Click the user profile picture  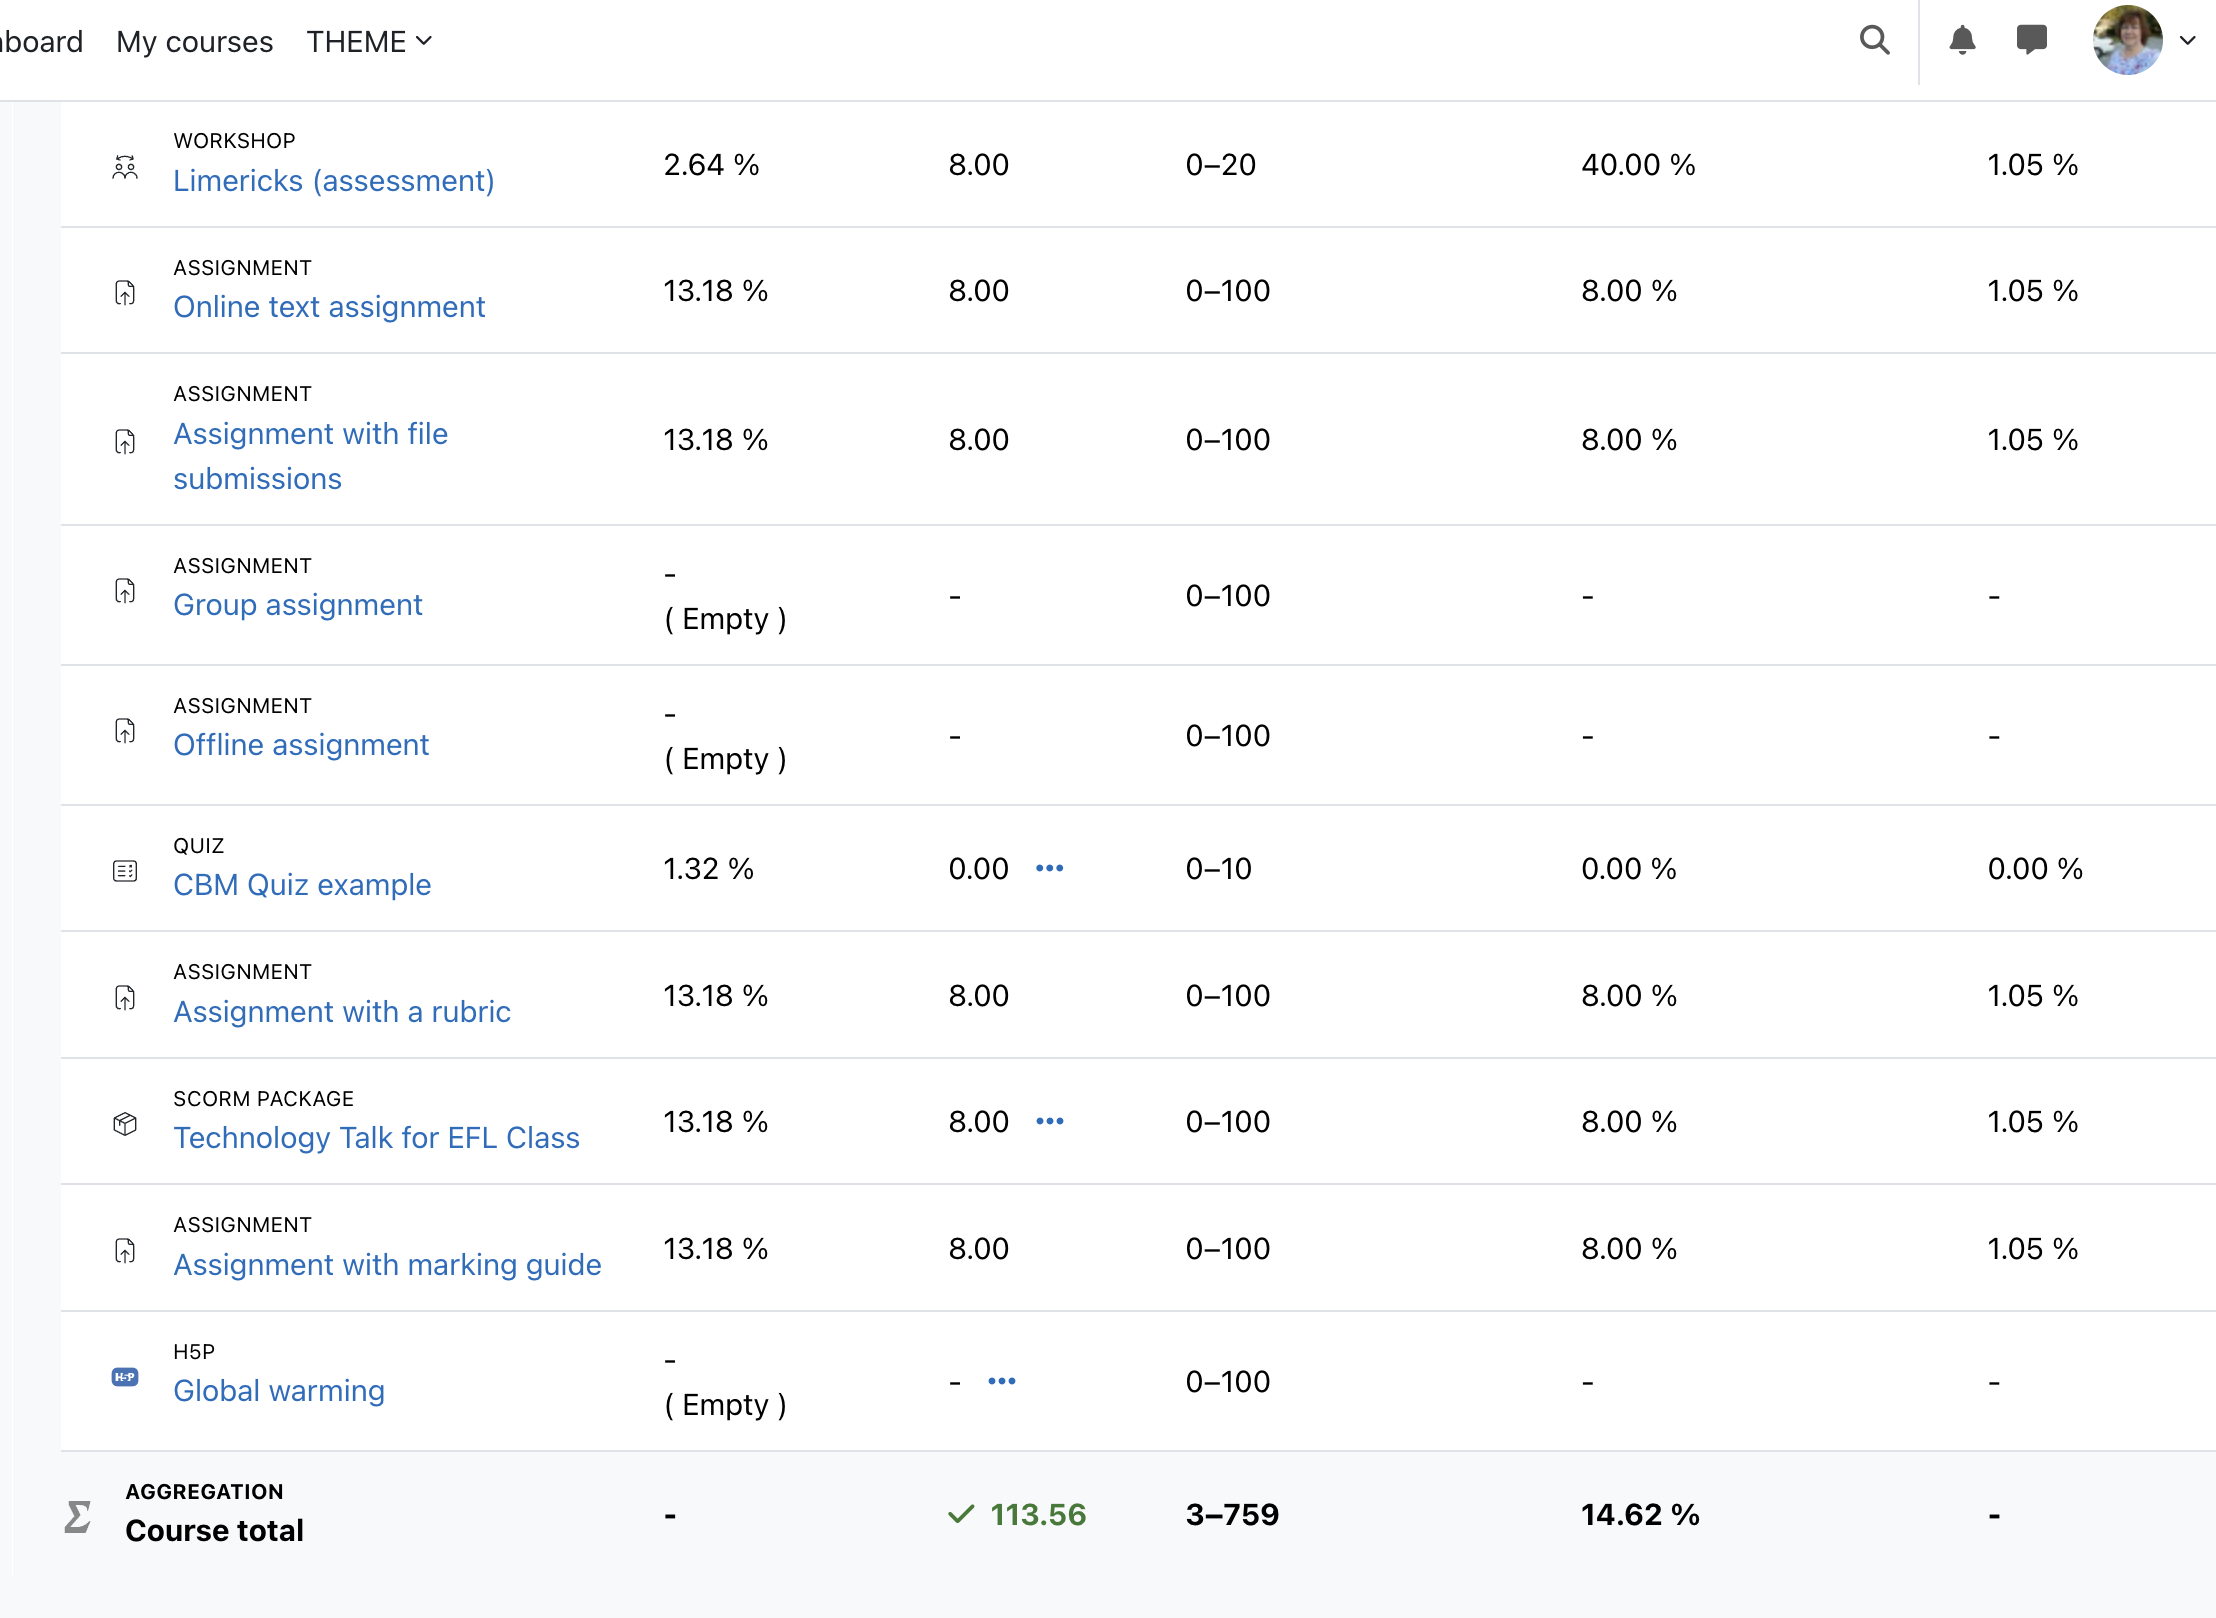click(x=2128, y=40)
